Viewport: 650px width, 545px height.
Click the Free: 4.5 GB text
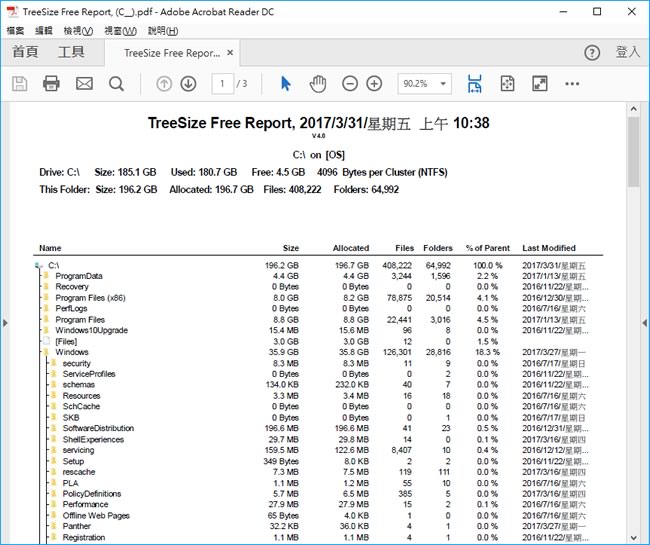tap(278, 172)
